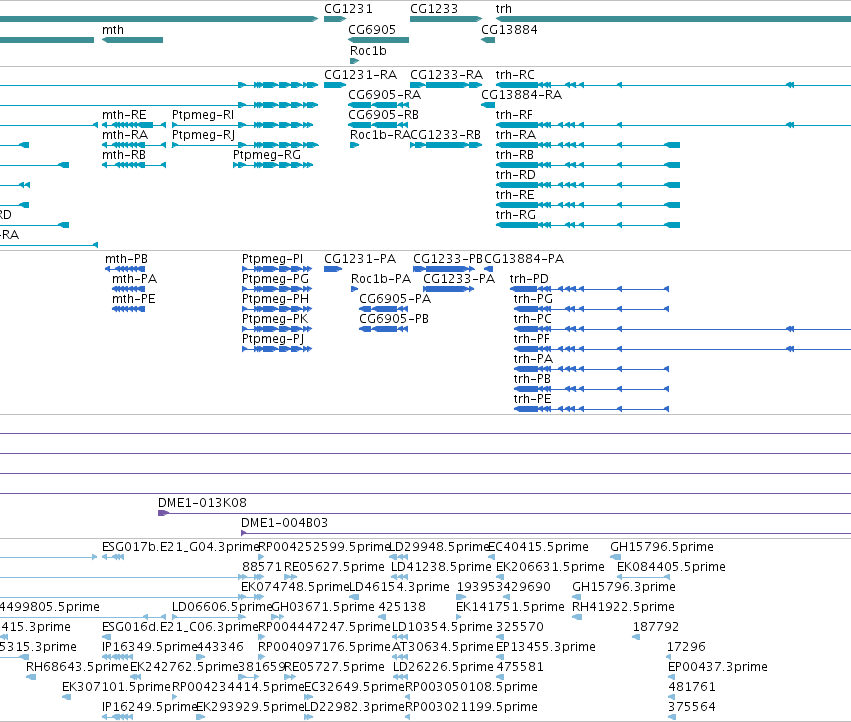
Task: Click the ESG017b.E21_G04.3prime EST
Action: tap(180, 547)
